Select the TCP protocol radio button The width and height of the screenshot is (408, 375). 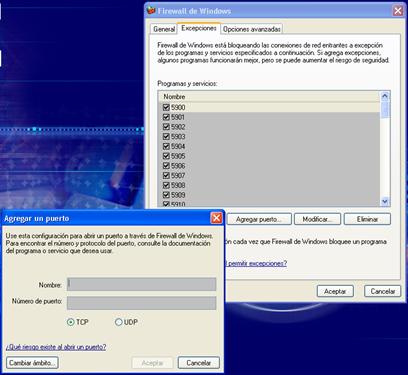[x=71, y=322]
